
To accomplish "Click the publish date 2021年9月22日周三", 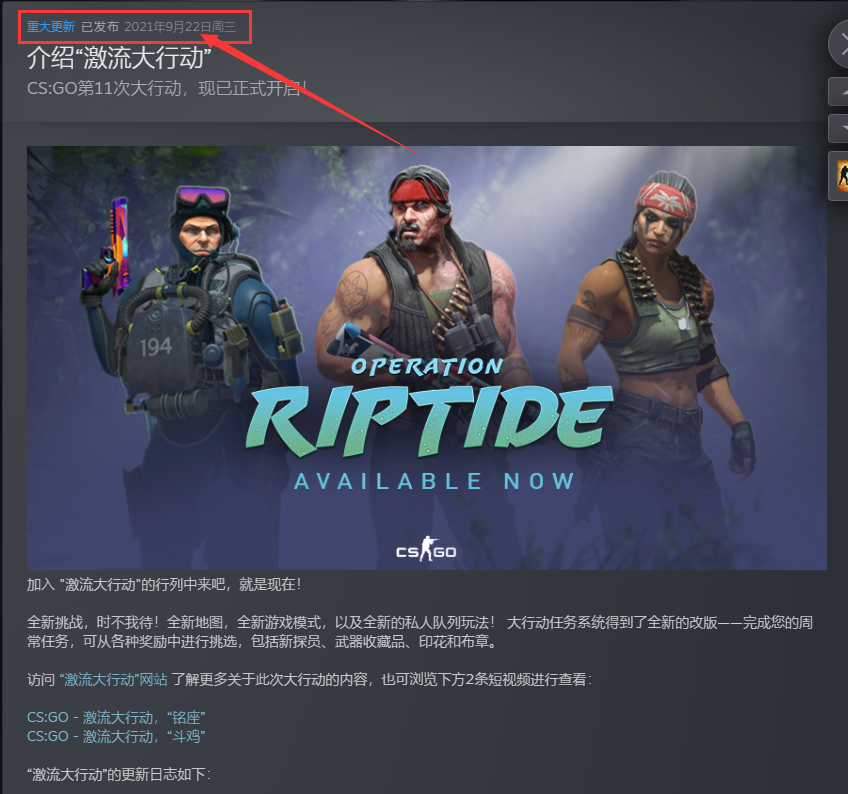I will coord(180,27).
